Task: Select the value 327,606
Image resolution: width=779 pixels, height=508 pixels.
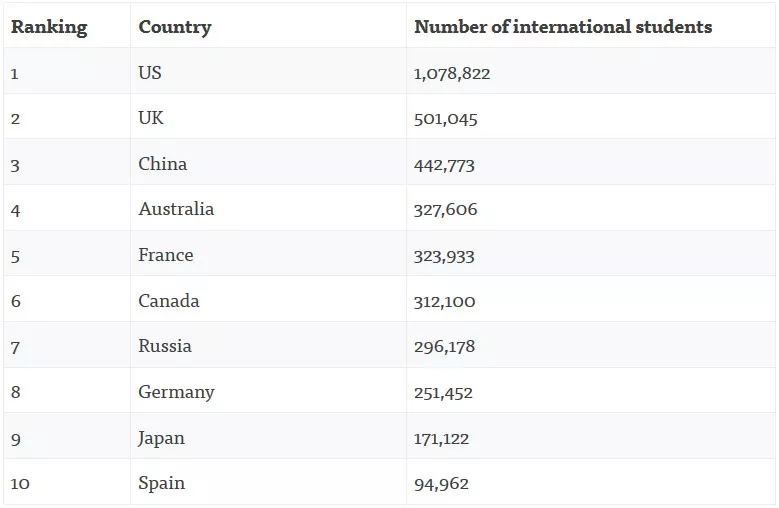Action: click(x=446, y=210)
